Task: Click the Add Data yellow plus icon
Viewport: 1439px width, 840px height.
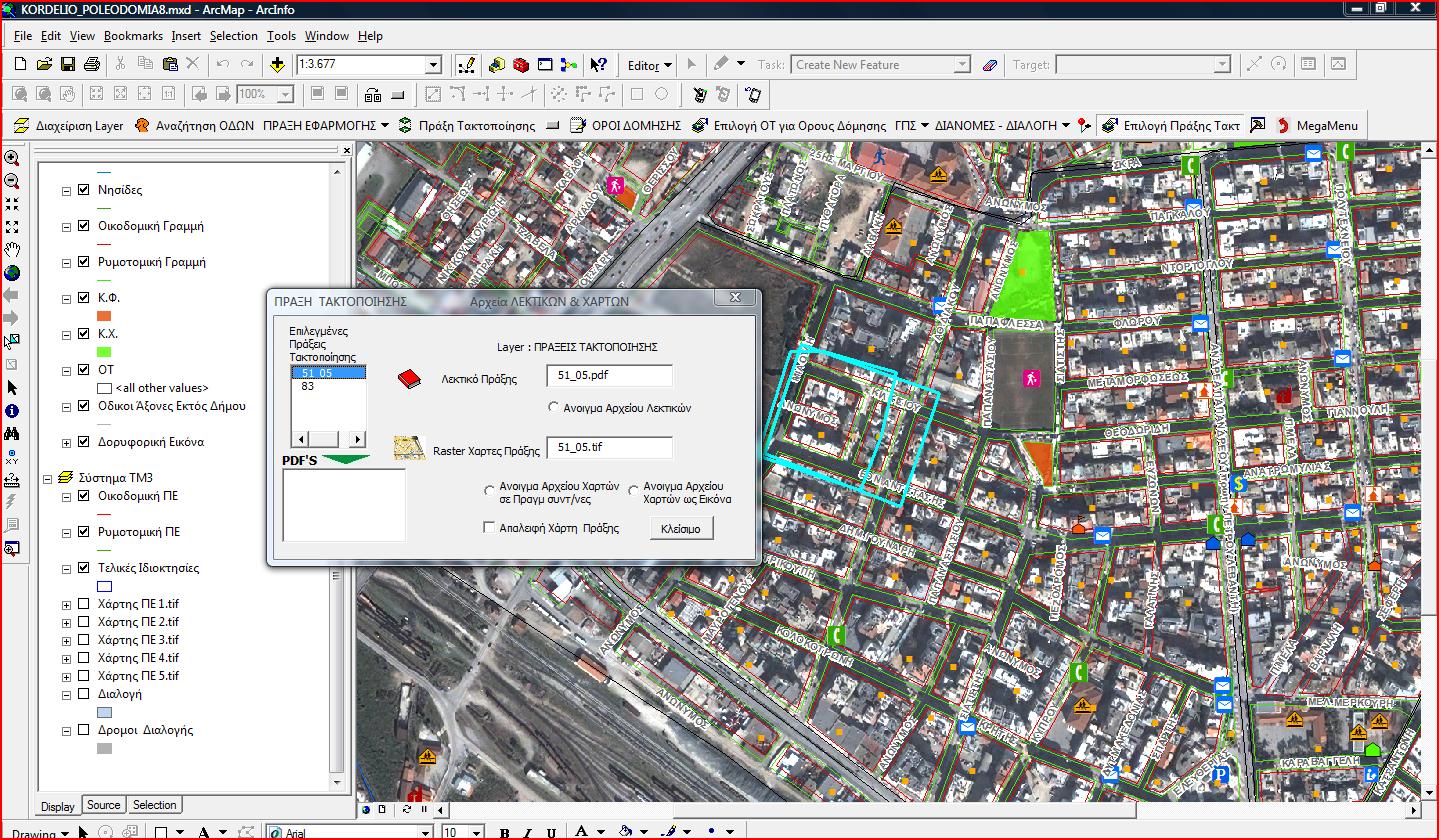Action: 278,64
